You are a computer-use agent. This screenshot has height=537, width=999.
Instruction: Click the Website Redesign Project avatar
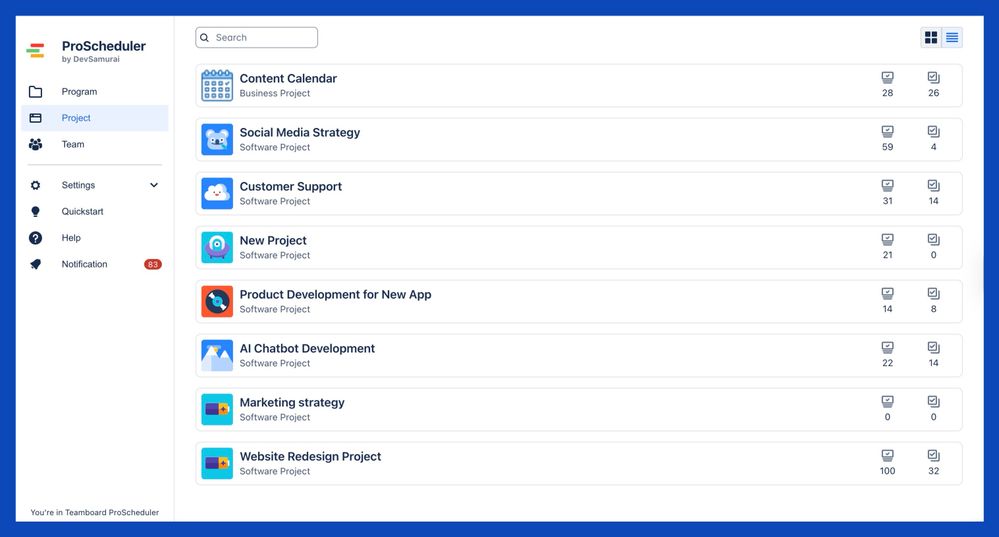click(x=217, y=464)
